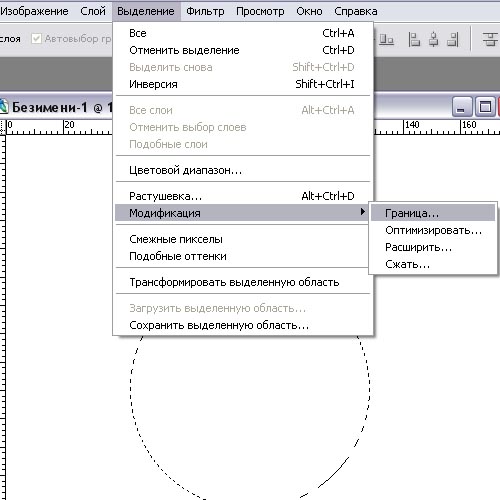Click the greyed Отменить выбор слоев entry
The image size is (500, 500).
[243, 127]
